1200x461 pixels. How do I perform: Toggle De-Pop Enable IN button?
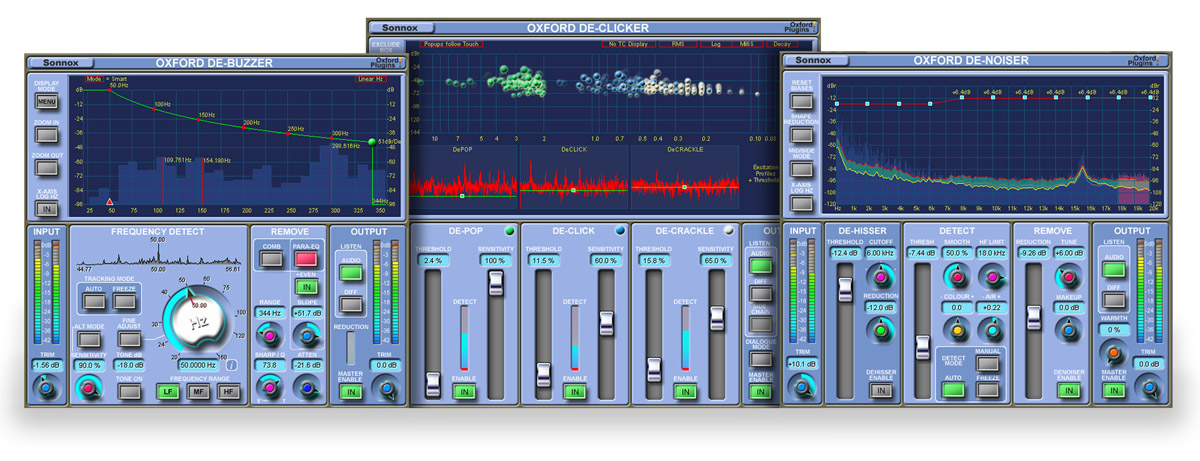[461, 392]
